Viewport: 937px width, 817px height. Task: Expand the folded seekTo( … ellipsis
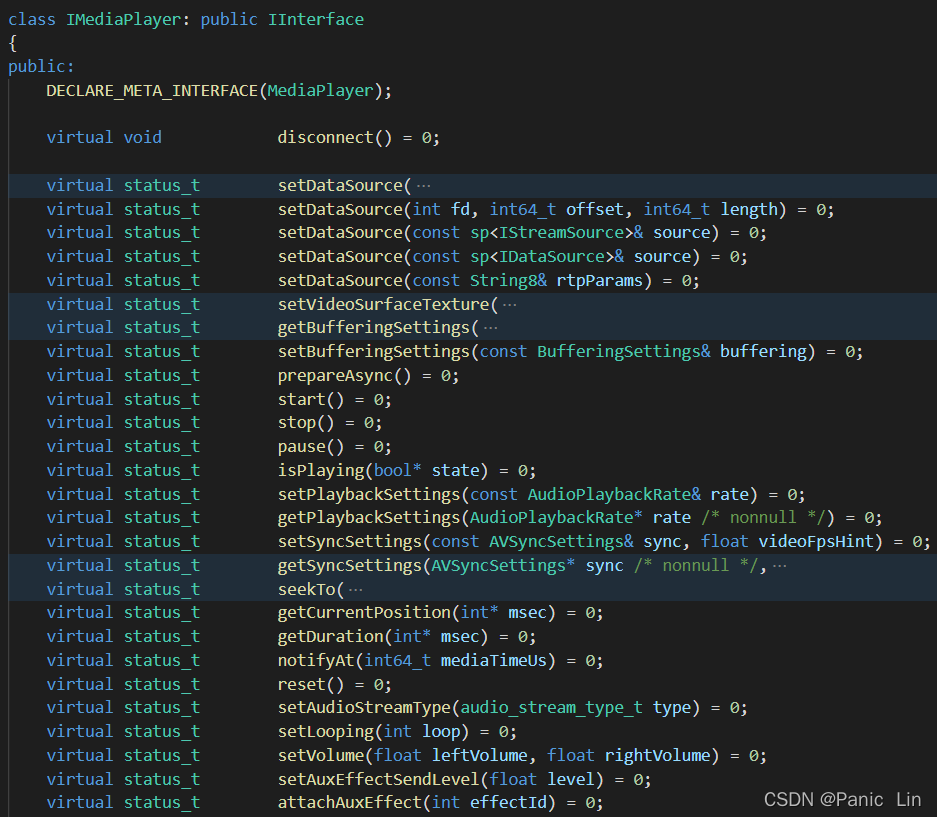coord(356,590)
